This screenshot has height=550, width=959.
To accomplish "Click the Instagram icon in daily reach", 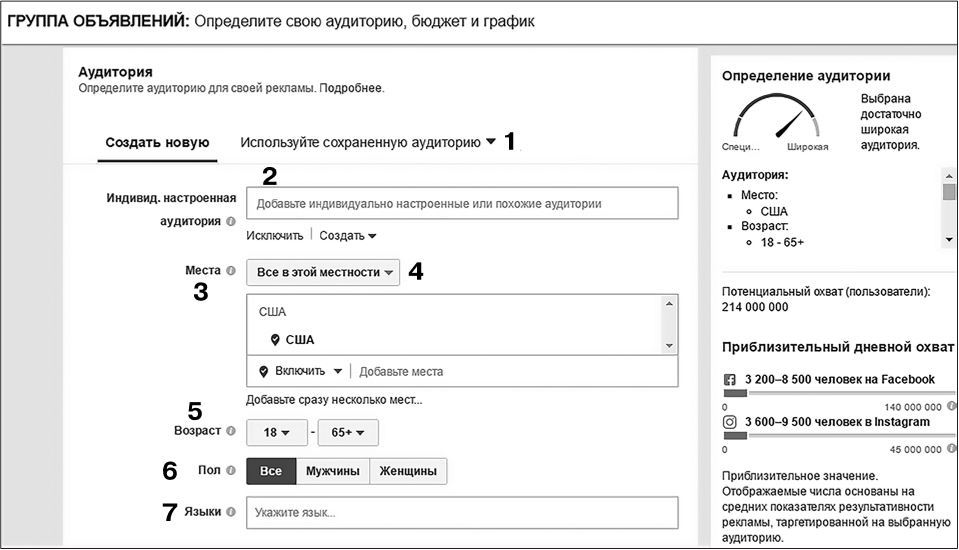I will pyautogui.click(x=729, y=423).
